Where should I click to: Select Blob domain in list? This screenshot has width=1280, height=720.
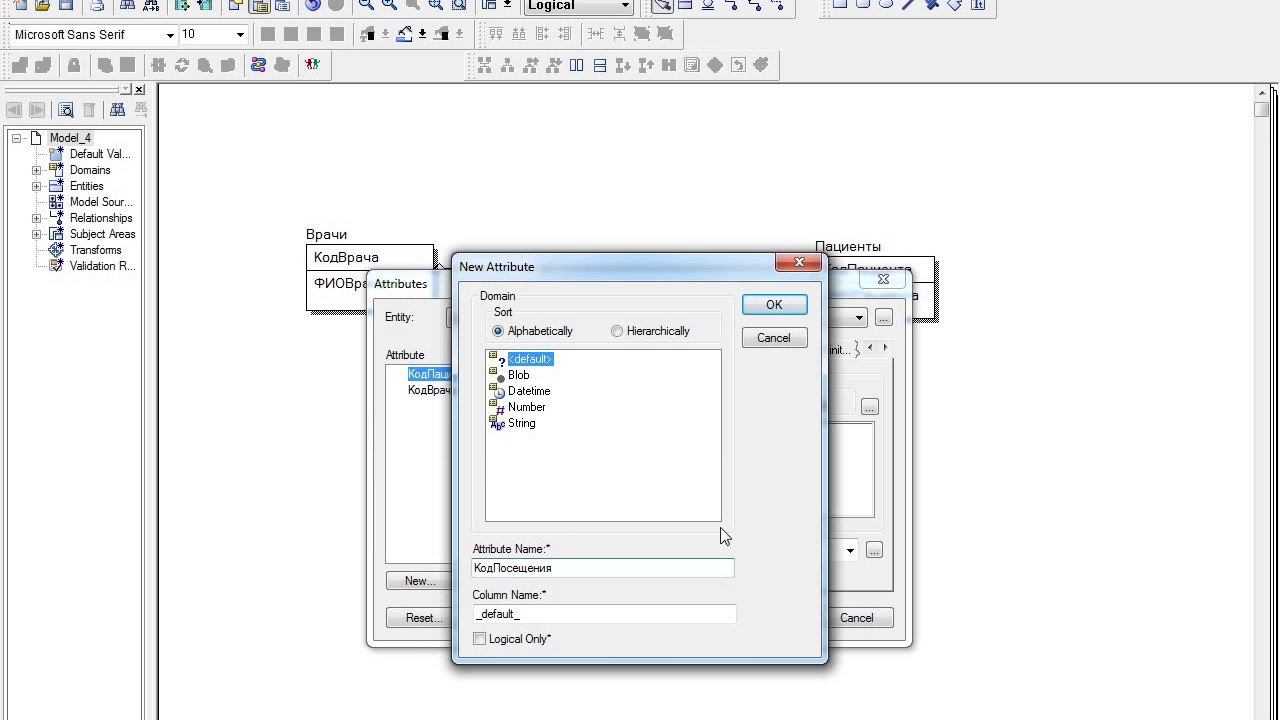518,375
